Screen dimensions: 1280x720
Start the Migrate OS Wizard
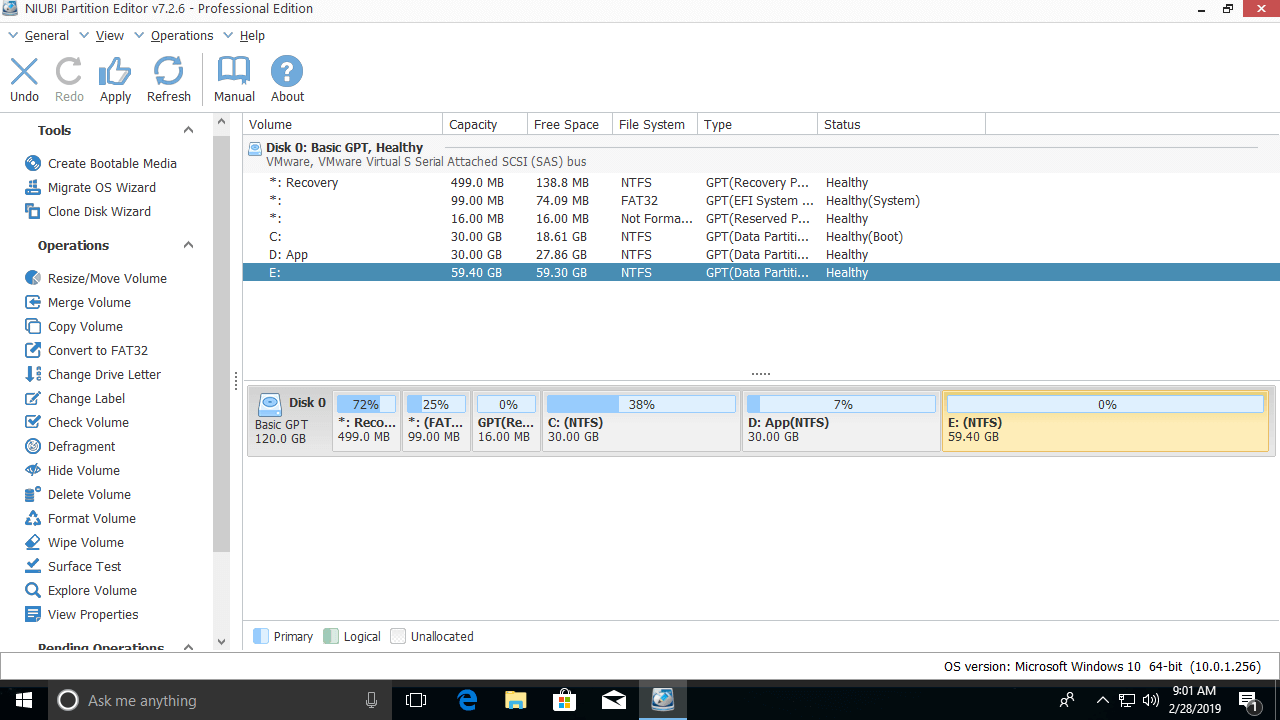101,187
